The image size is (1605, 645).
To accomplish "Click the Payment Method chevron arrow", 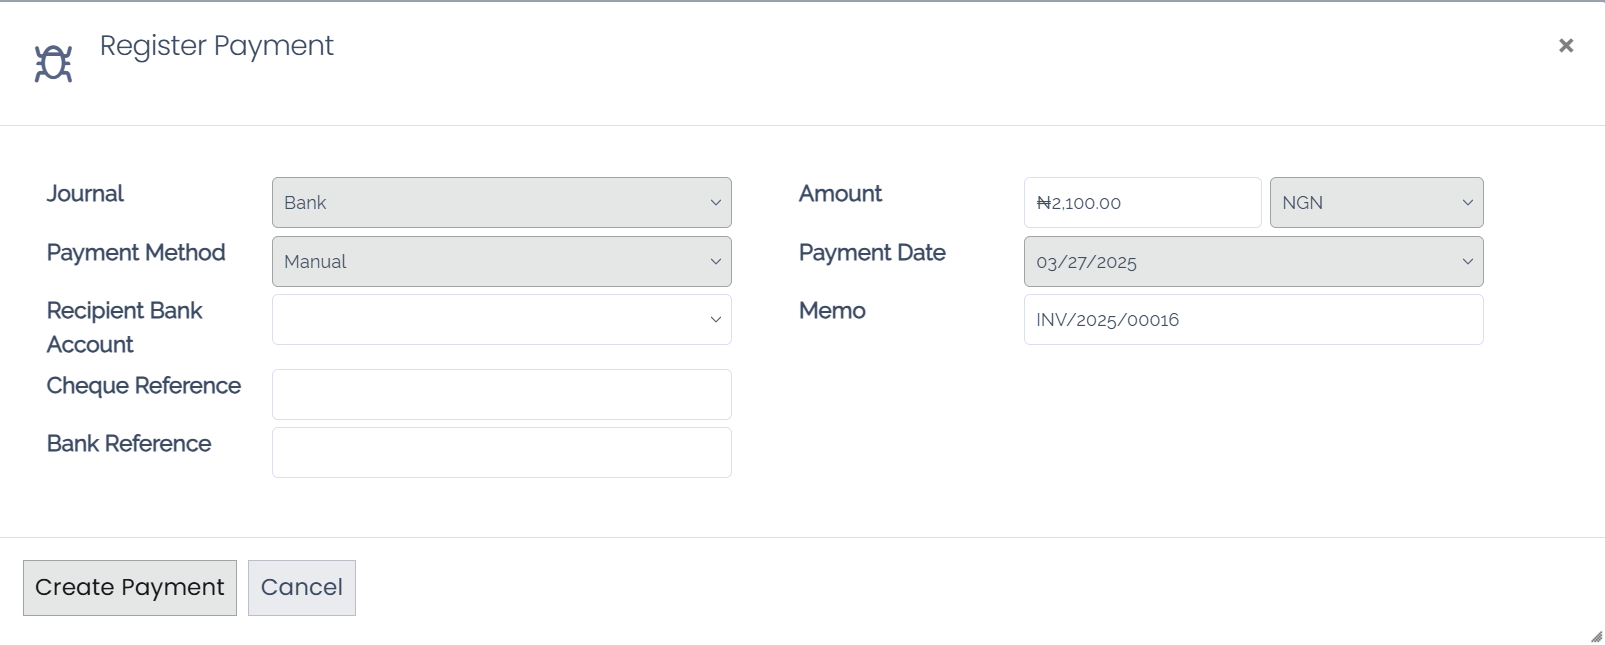I will tap(716, 262).
